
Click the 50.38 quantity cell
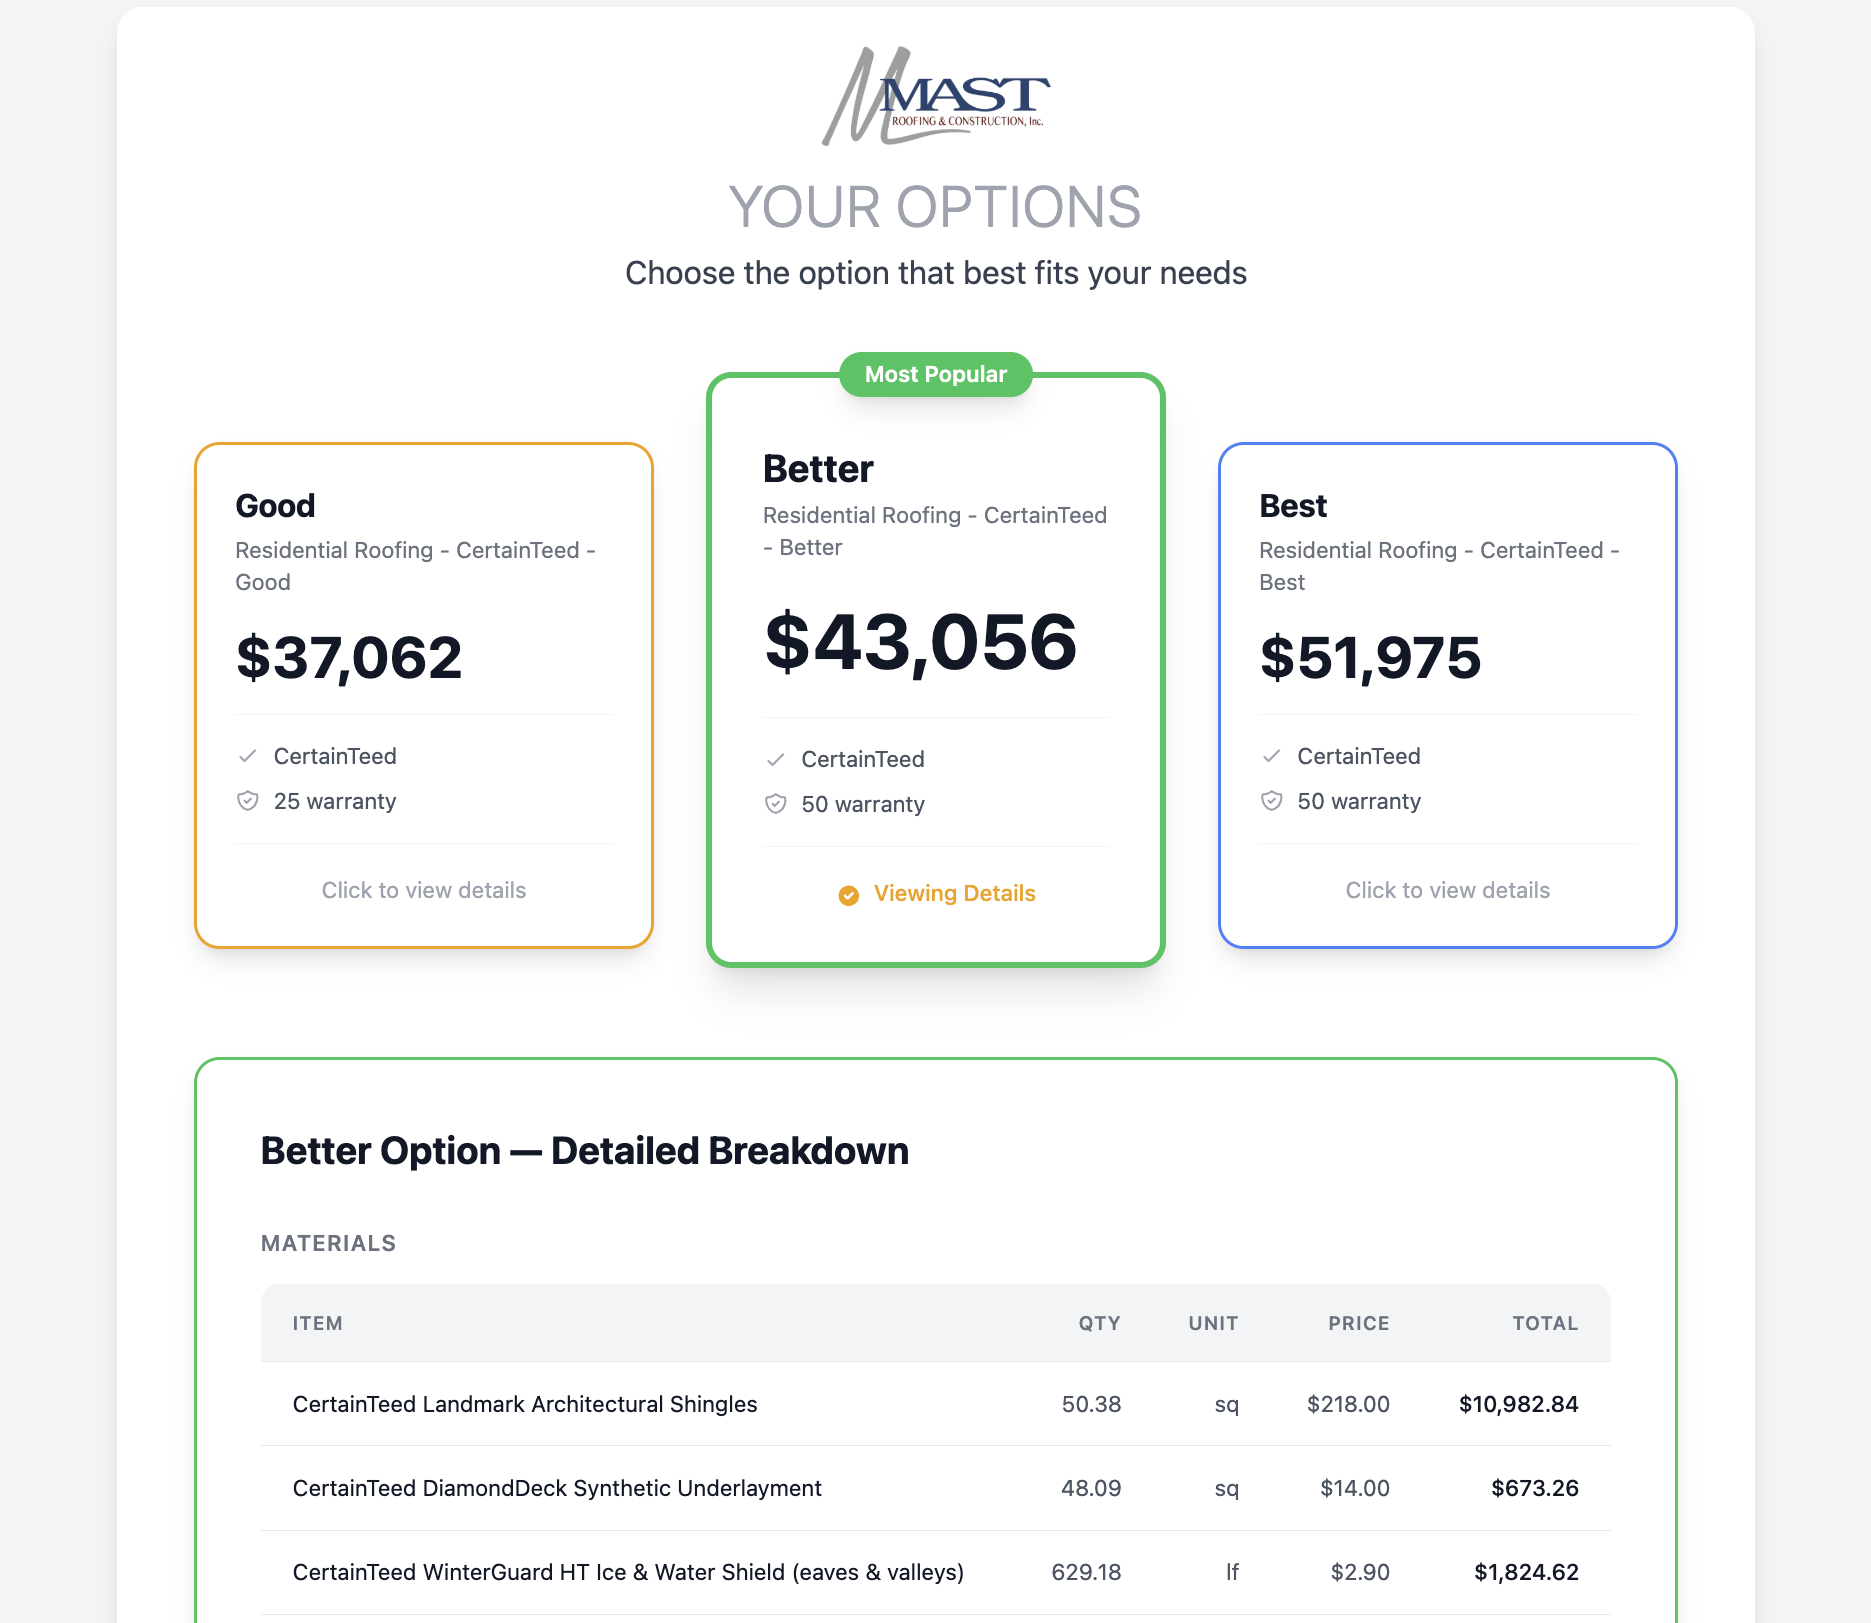(x=1091, y=1404)
